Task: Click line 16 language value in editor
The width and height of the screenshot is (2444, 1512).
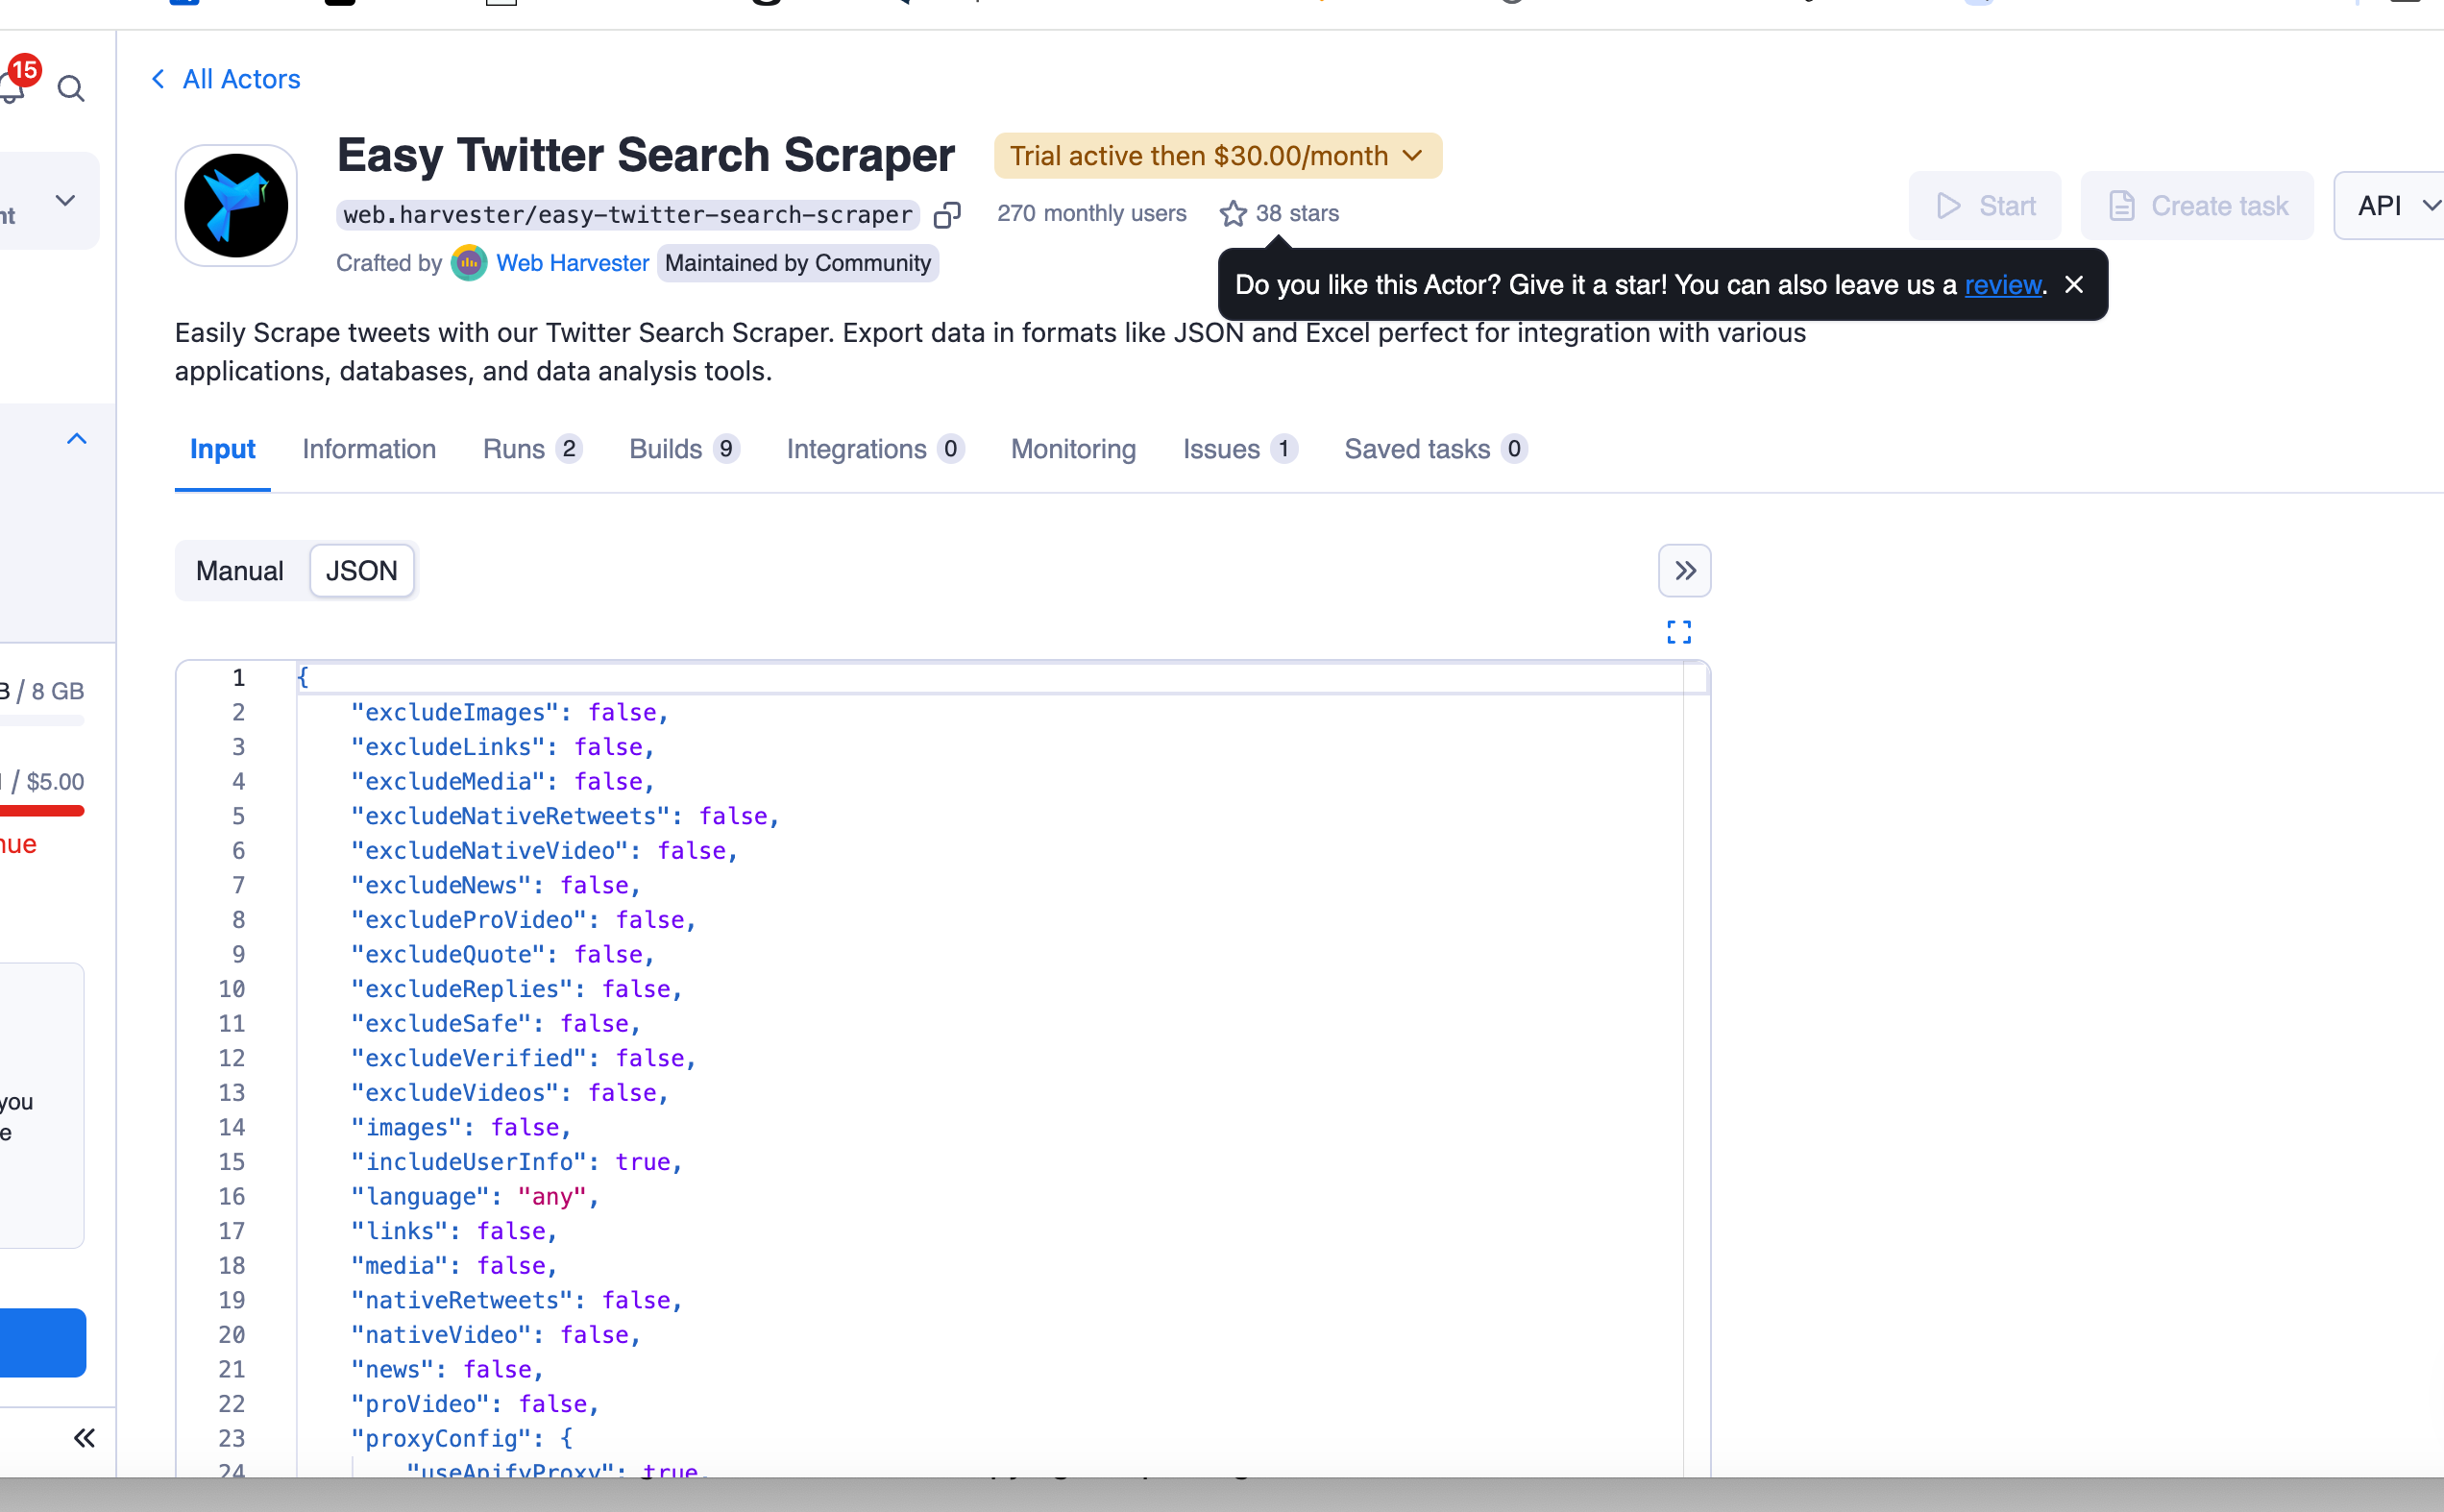Action: click(551, 1196)
